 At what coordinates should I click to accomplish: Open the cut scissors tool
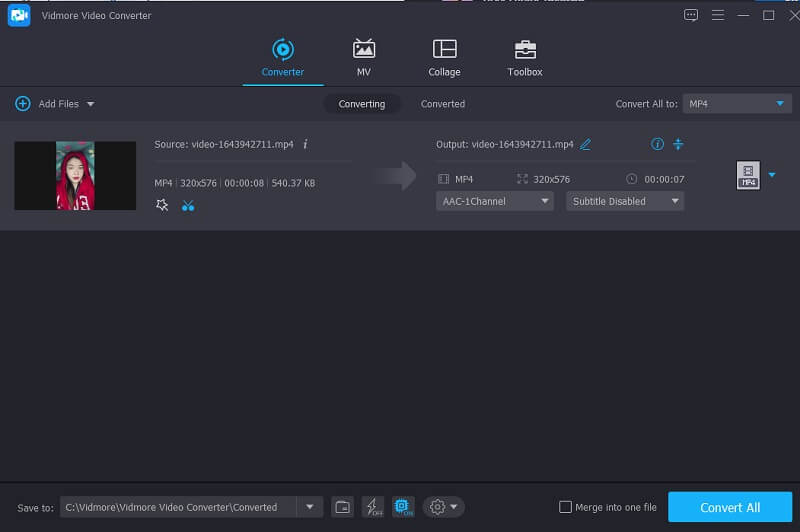coord(188,205)
